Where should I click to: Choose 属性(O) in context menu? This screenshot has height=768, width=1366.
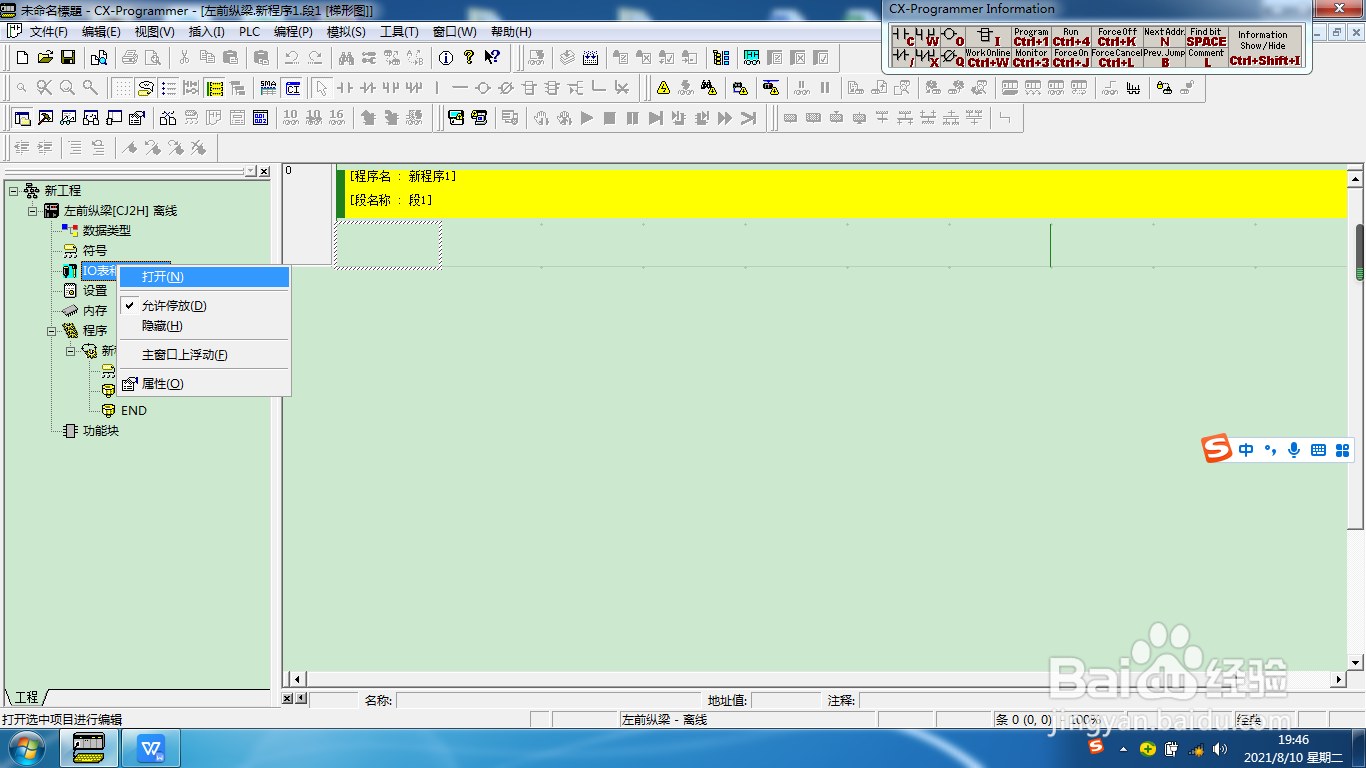pos(203,384)
